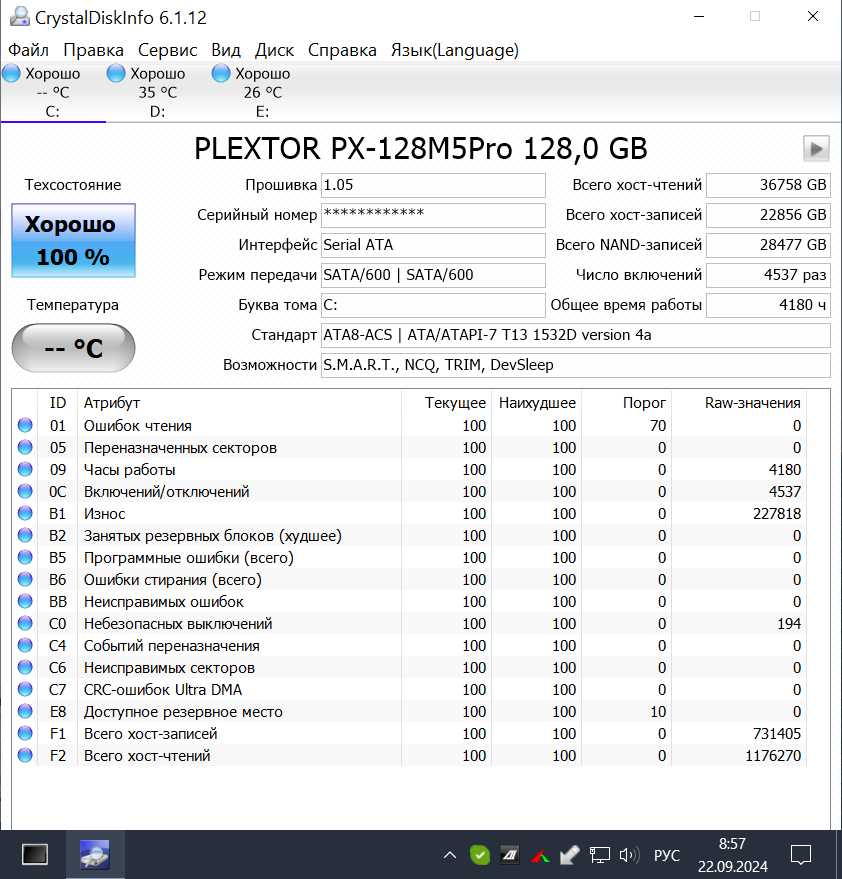Click the Стандарт ATA8-ACS field
Image resolution: width=842 pixels, height=879 pixels.
[575, 335]
